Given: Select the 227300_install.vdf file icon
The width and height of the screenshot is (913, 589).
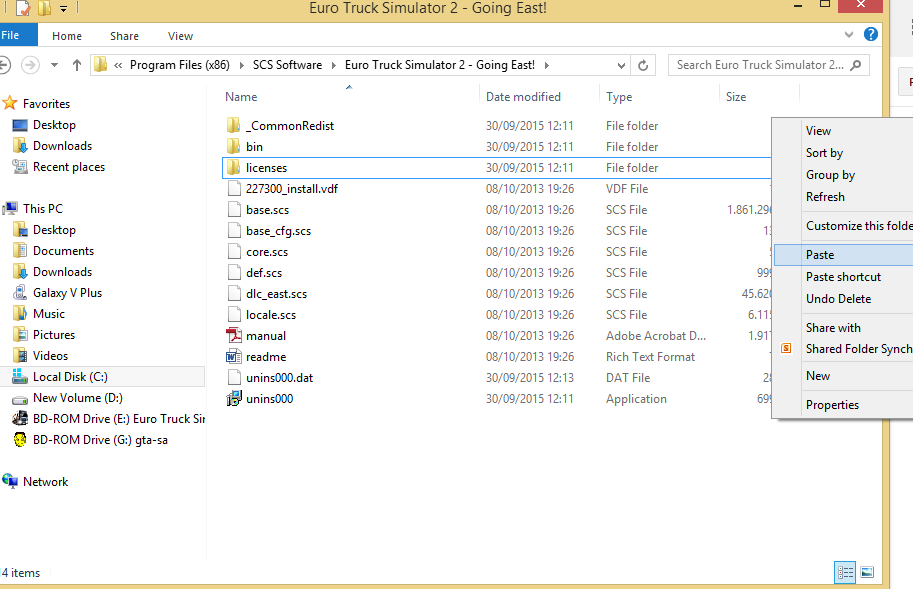Looking at the screenshot, I should point(233,188).
